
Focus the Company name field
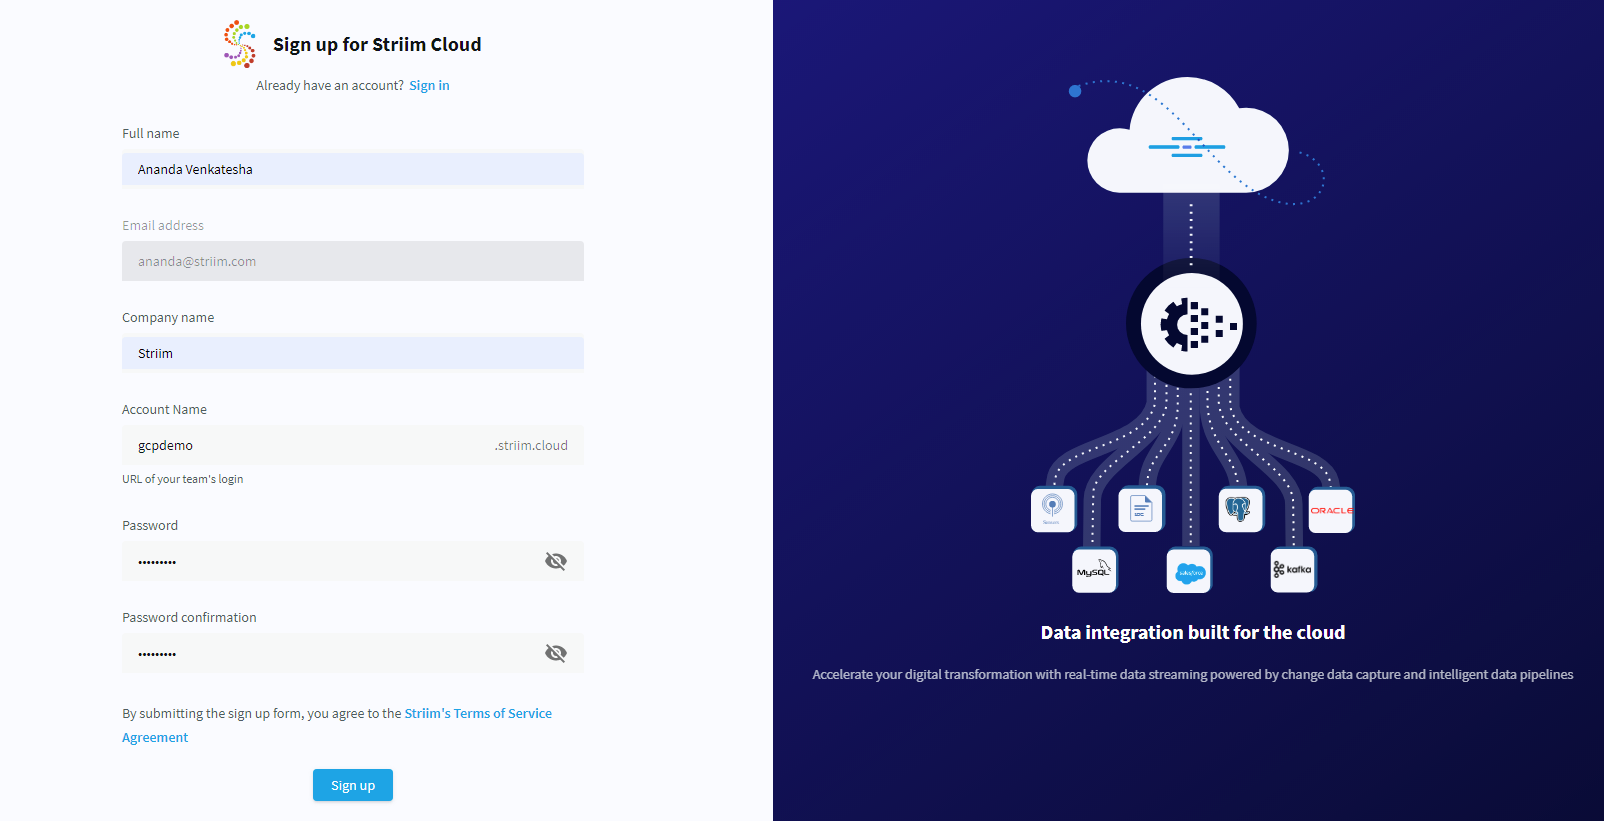coord(352,354)
